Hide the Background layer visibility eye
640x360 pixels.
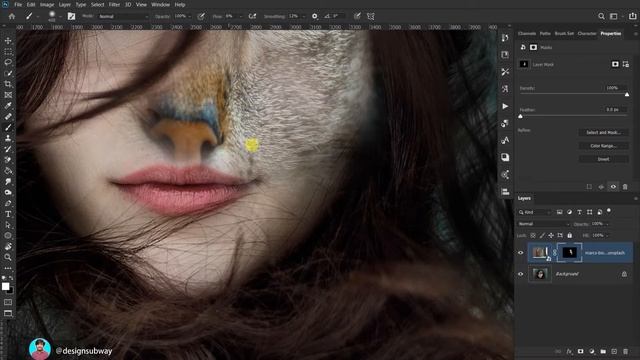(520, 274)
